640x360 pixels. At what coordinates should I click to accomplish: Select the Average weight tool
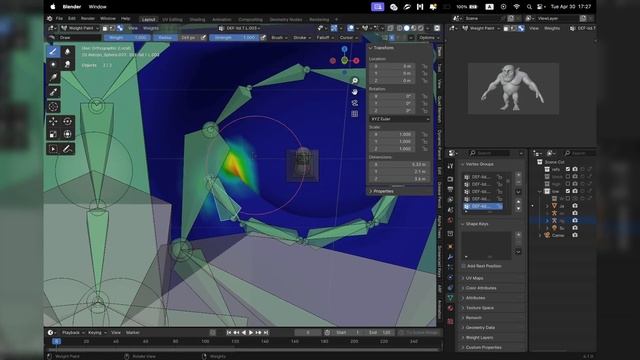point(53,64)
